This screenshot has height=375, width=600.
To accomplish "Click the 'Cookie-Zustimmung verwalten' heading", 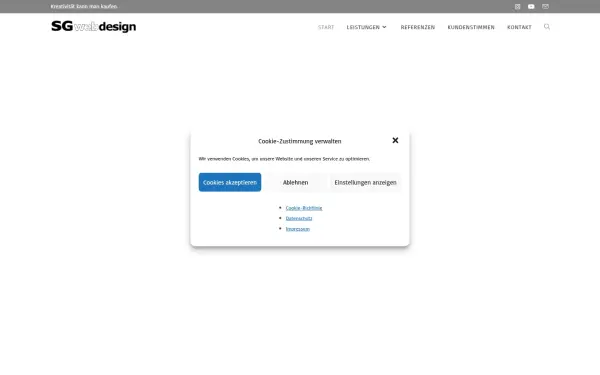I will (x=300, y=141).
